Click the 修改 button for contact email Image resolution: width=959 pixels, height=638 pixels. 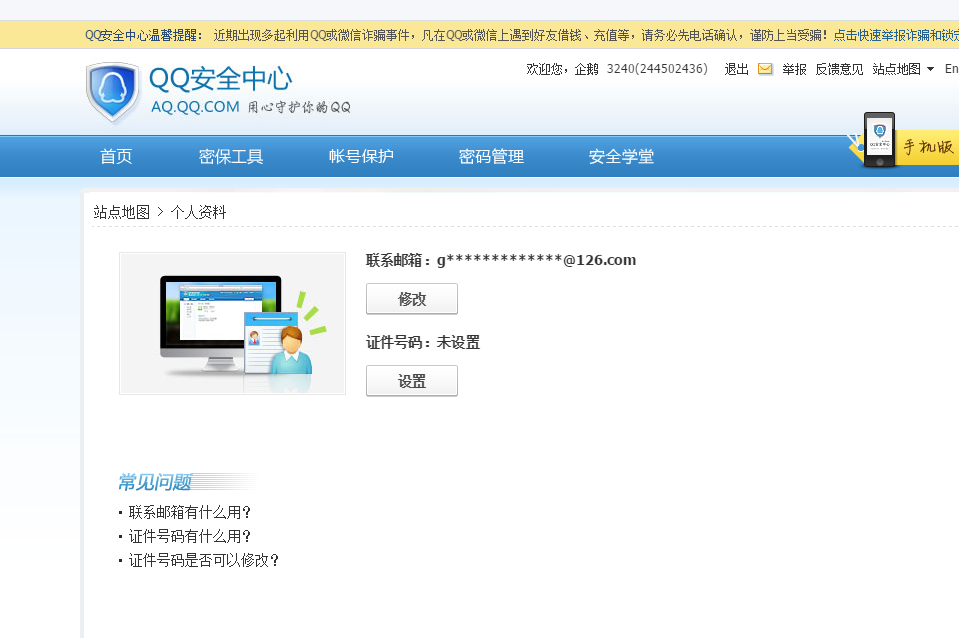pyautogui.click(x=412, y=299)
